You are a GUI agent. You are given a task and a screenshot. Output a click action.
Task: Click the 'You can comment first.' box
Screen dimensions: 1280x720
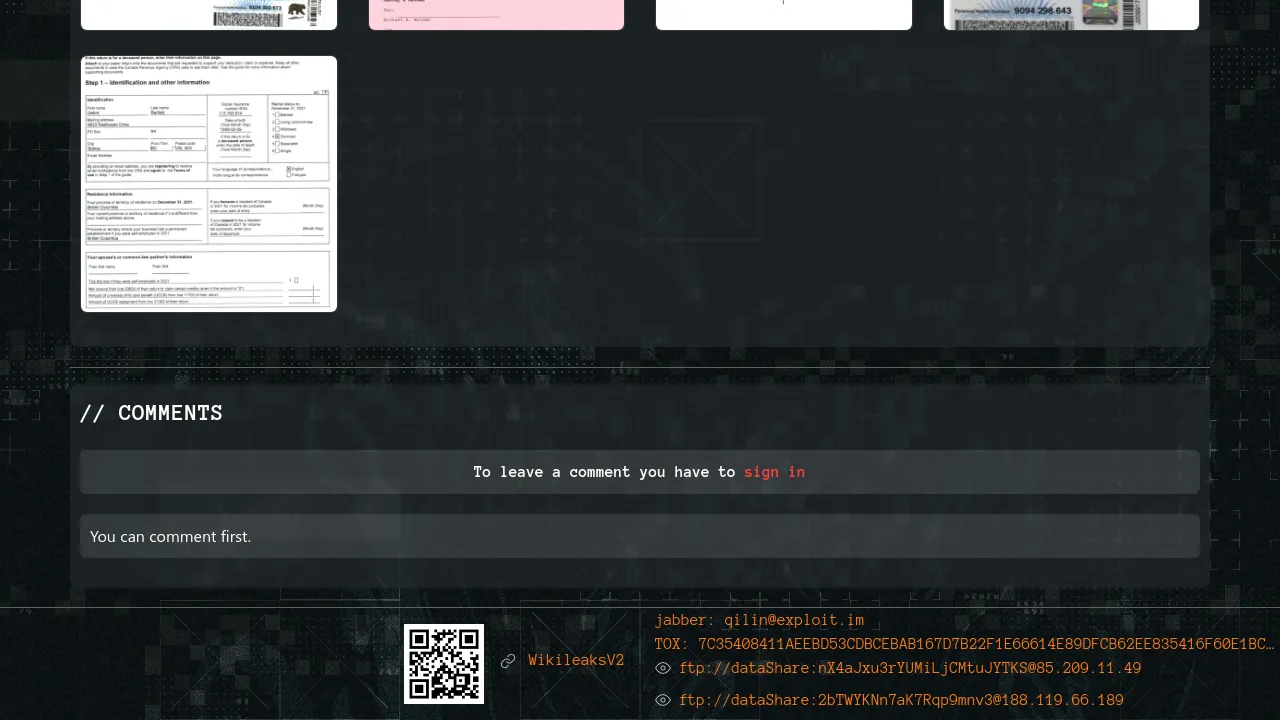(x=640, y=536)
